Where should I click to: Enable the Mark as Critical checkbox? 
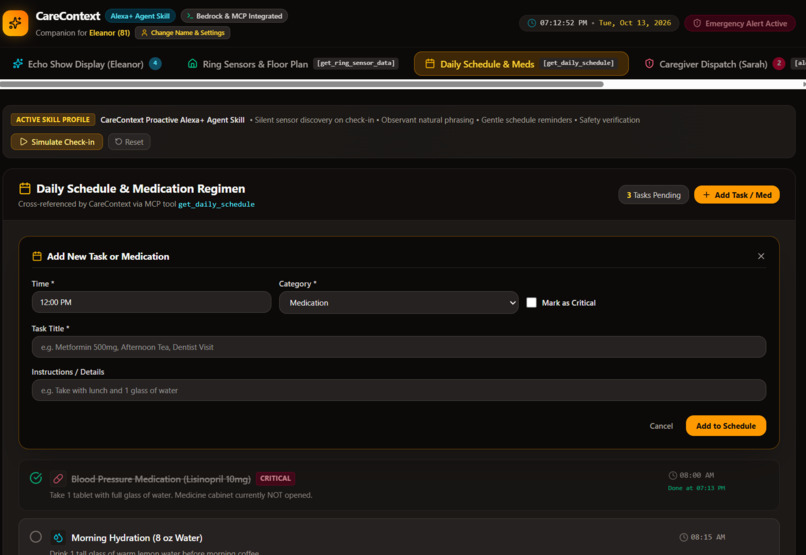tap(532, 303)
